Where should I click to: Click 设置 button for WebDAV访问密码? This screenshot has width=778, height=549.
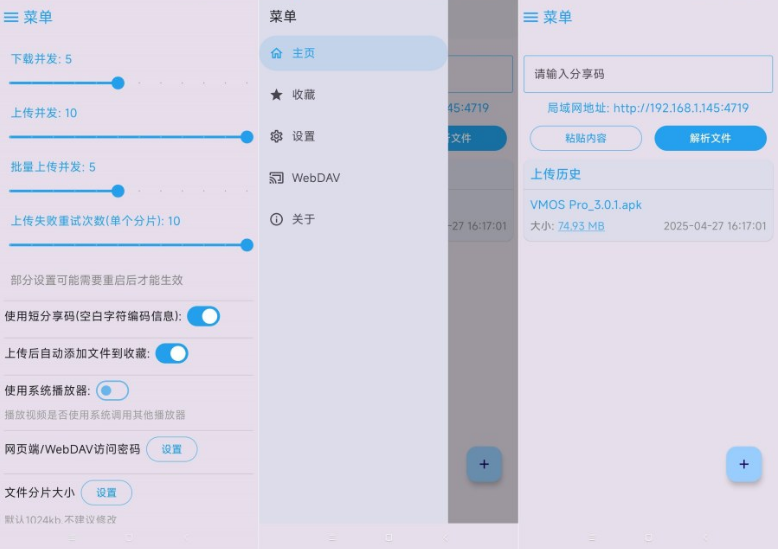(172, 449)
